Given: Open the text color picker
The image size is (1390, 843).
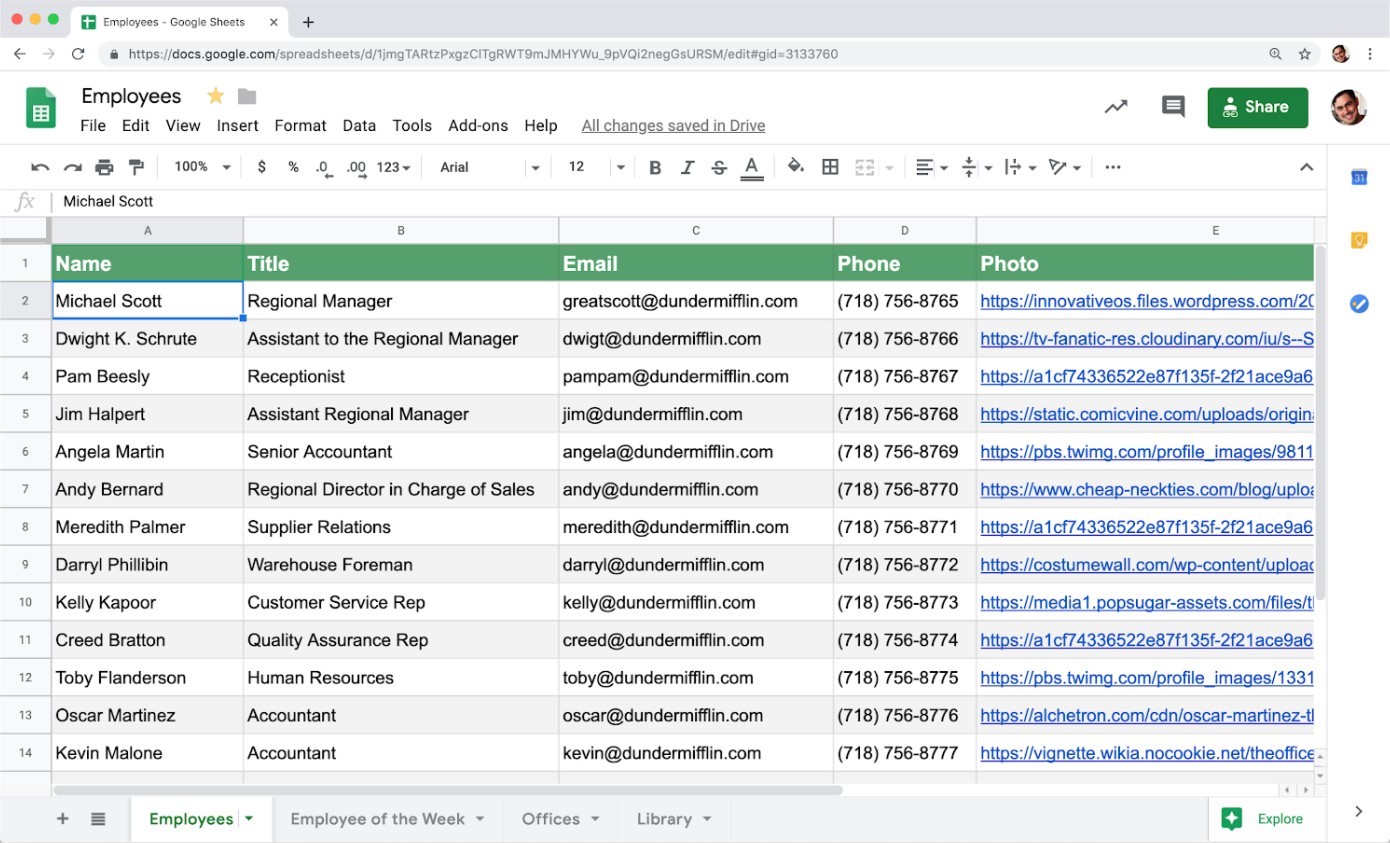Looking at the screenshot, I should pyautogui.click(x=752, y=167).
